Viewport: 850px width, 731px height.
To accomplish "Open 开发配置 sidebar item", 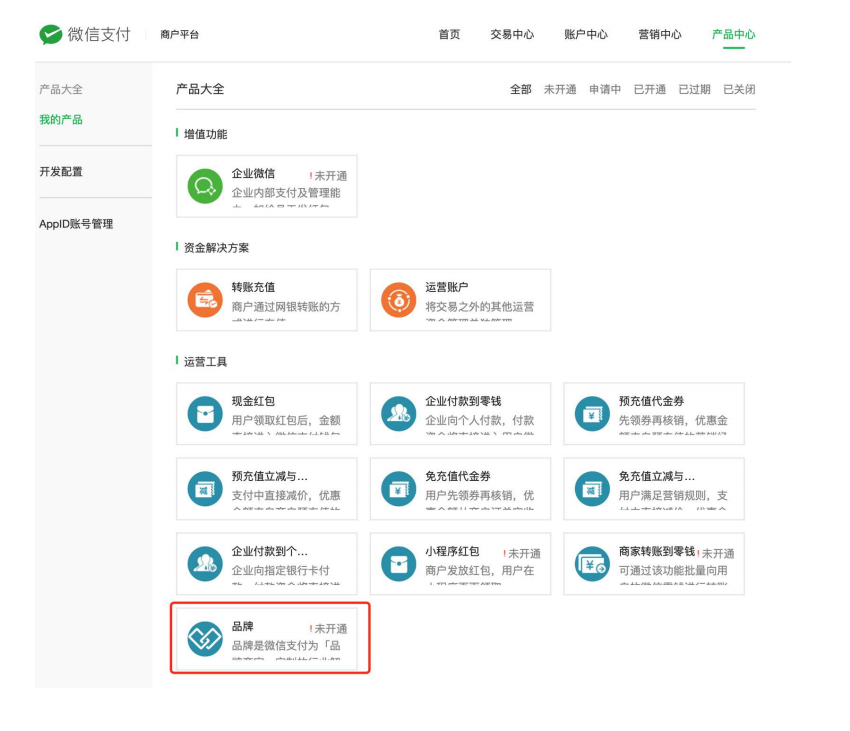I will tap(61, 172).
